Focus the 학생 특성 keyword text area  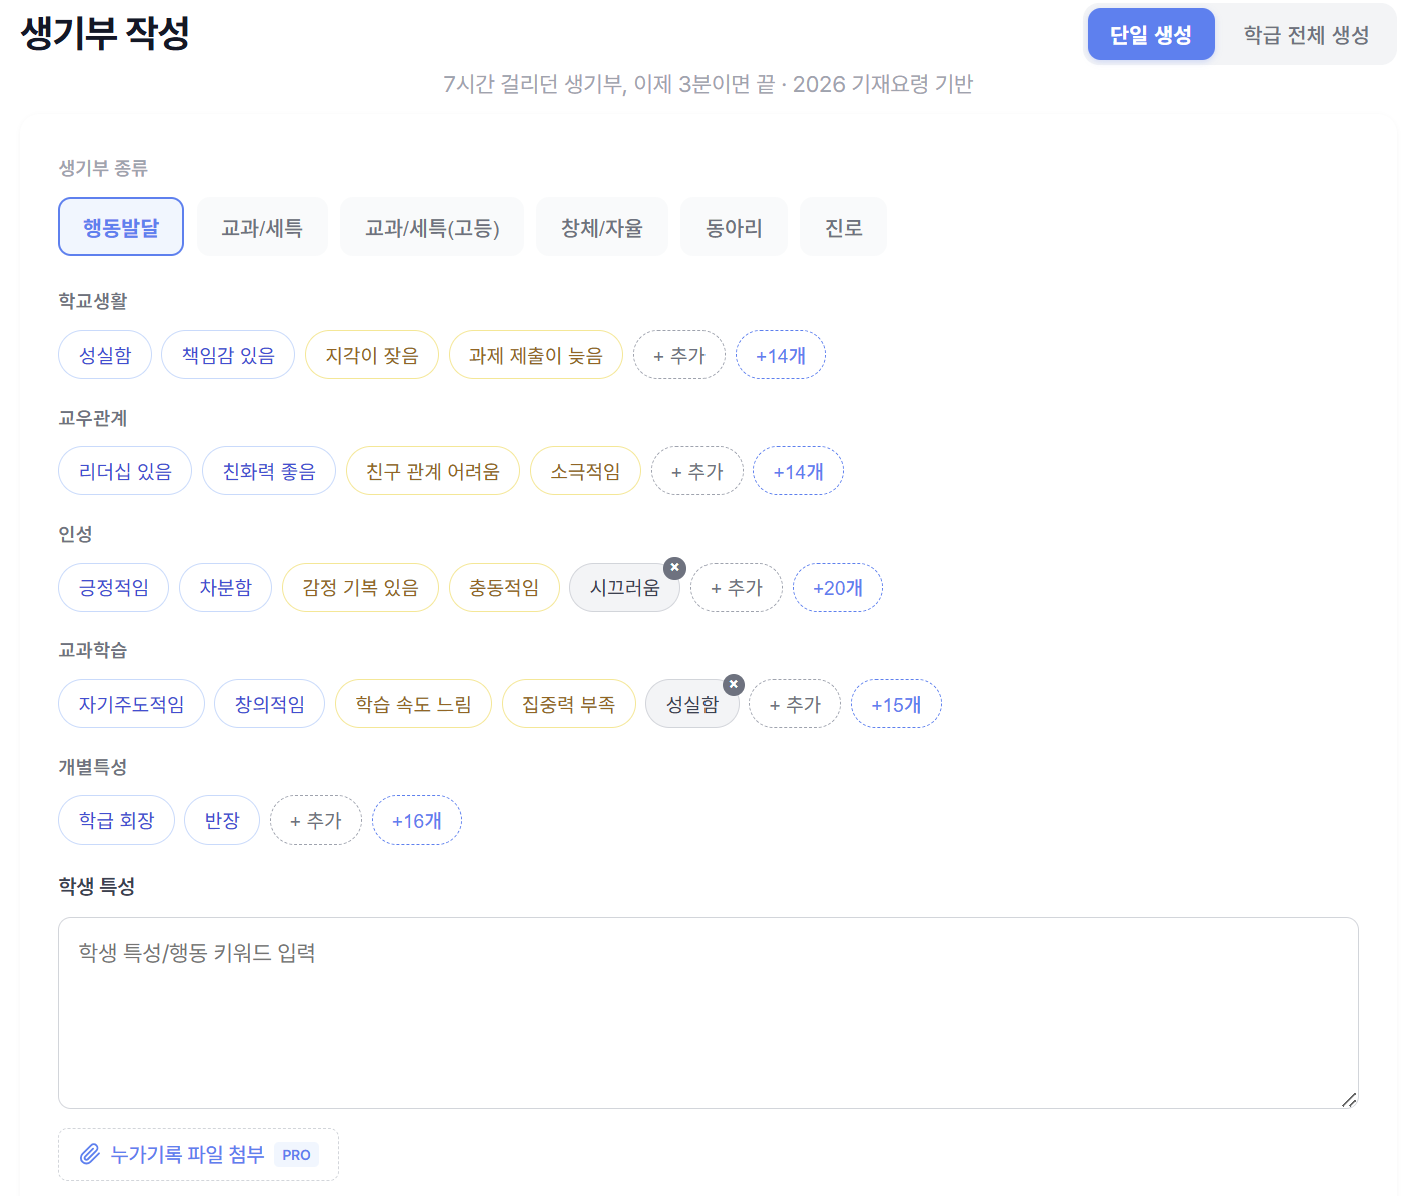707,1012
